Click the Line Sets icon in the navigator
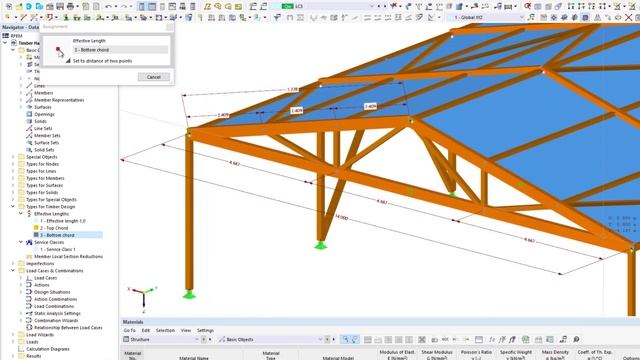 pos(29,129)
